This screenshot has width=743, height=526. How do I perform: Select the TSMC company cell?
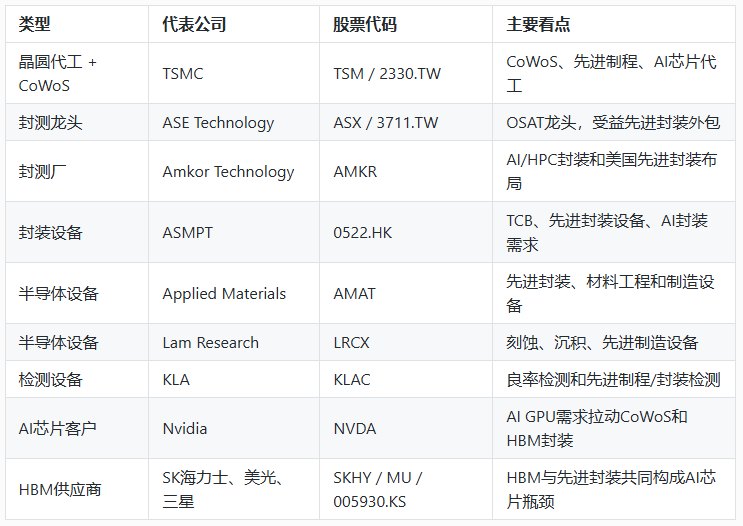tap(234, 73)
